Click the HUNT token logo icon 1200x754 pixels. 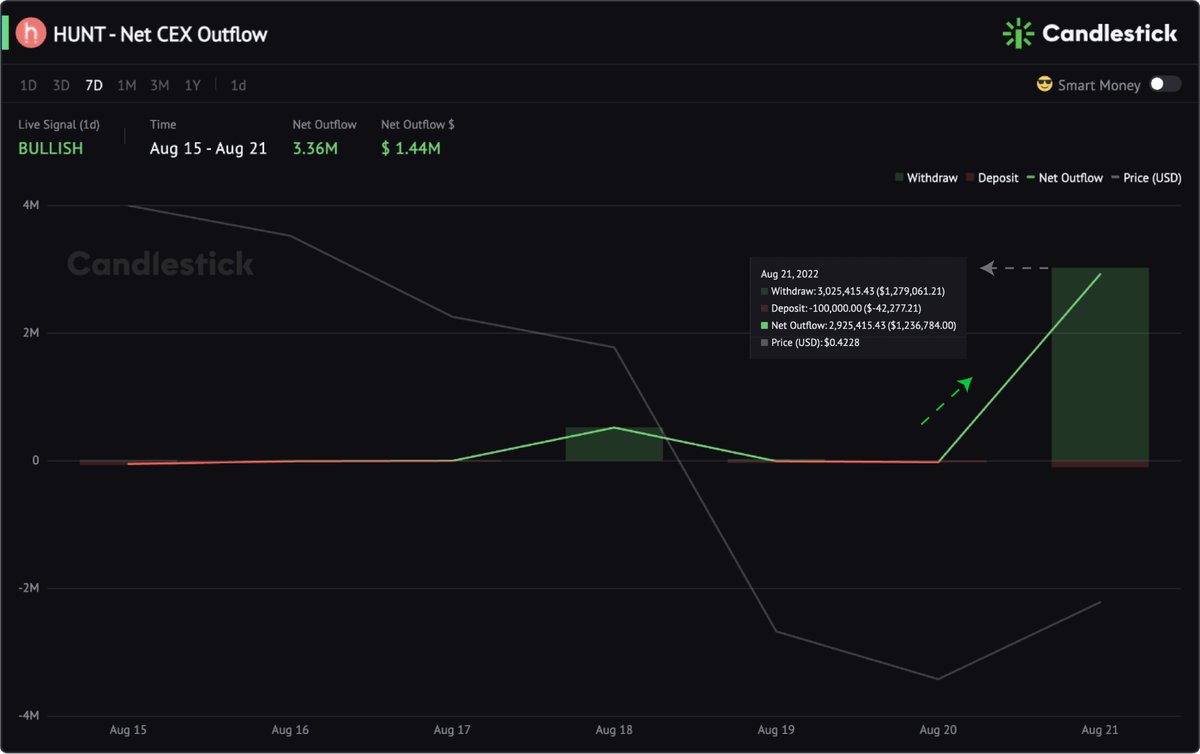[x=32, y=33]
